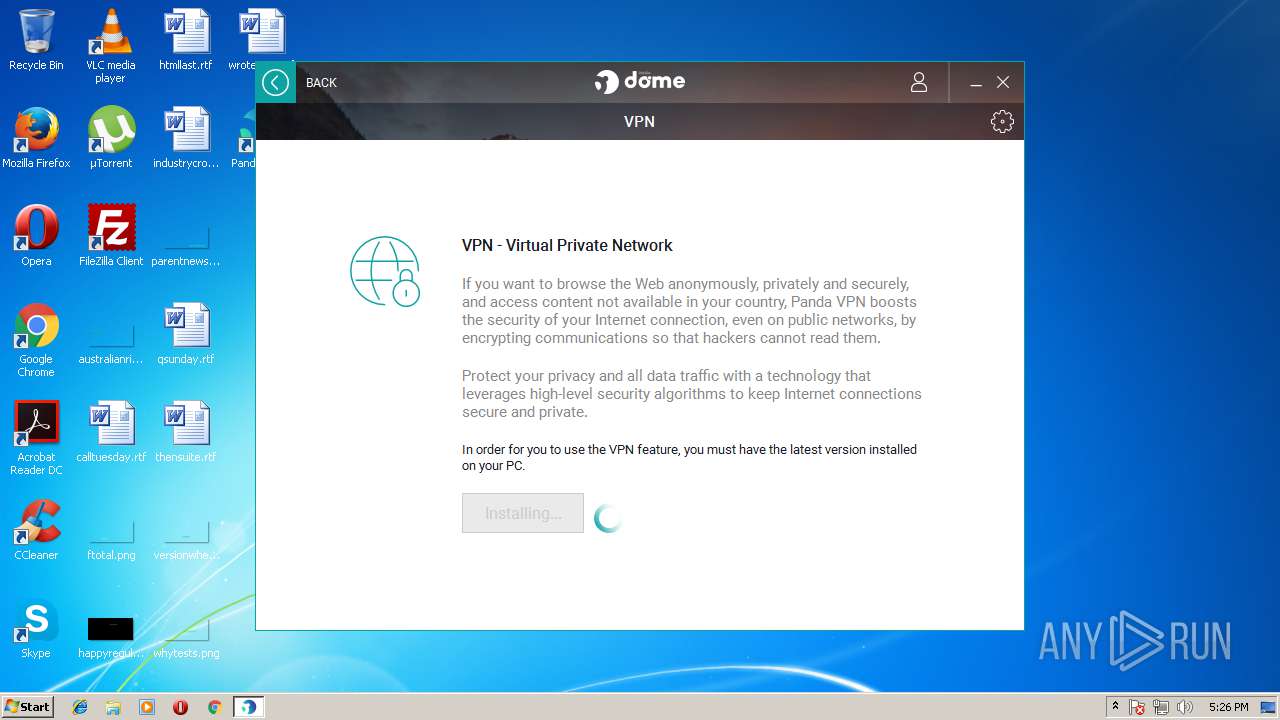The image size is (1280, 720).
Task: Select the Skype desktop shortcut
Action: click(36, 628)
